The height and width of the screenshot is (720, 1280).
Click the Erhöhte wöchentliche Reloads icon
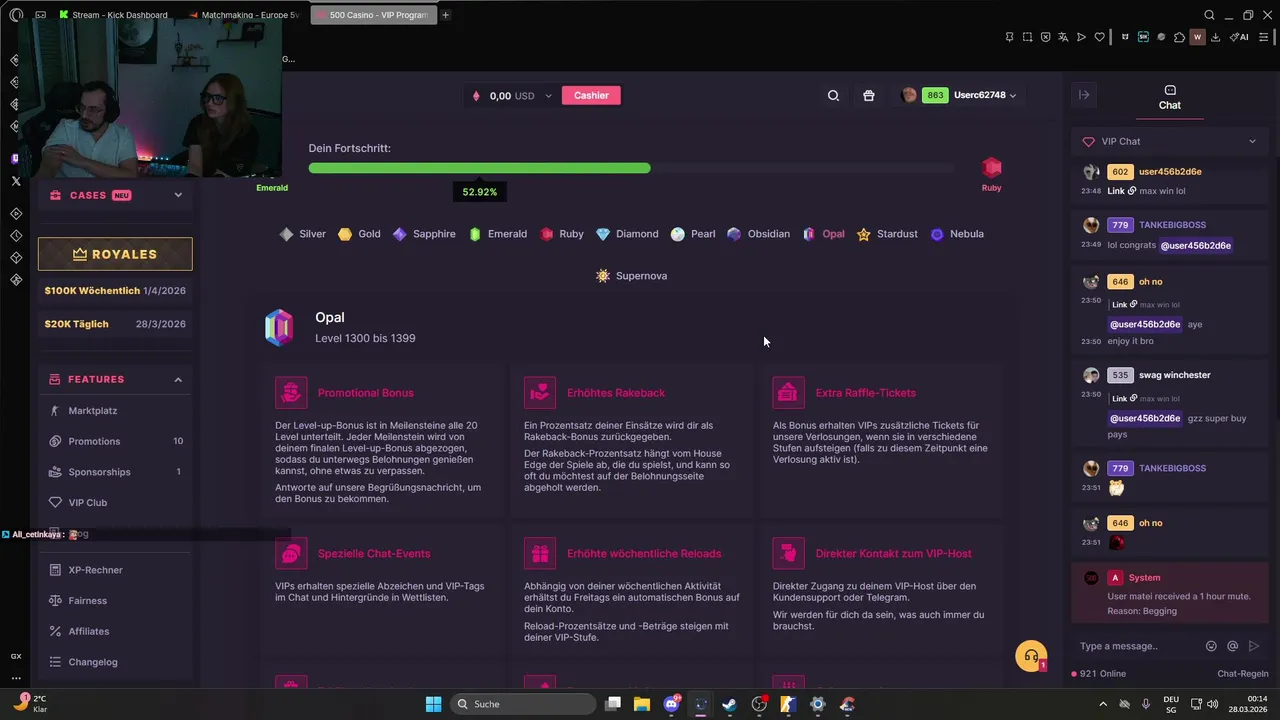540,553
